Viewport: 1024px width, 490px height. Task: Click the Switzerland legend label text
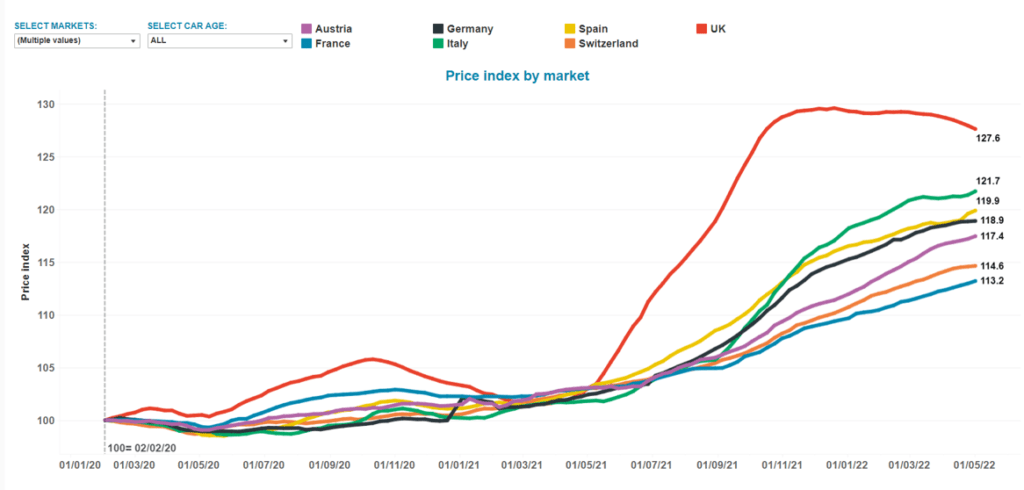point(609,44)
